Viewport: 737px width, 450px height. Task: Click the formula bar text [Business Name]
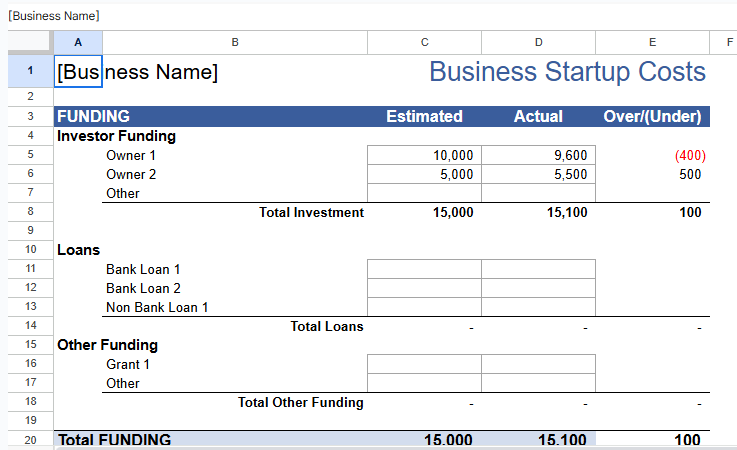pyautogui.click(x=54, y=16)
